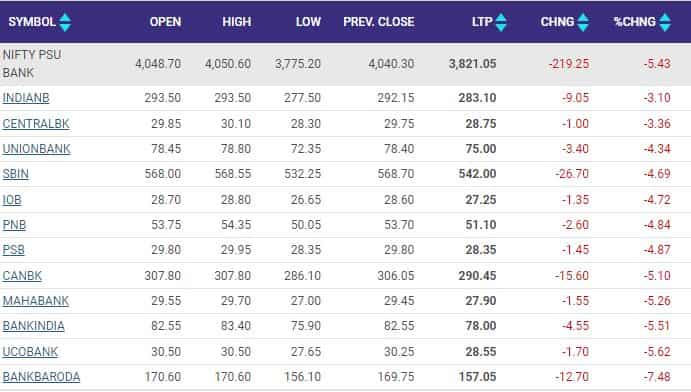Open the PNB stock link

(x=14, y=225)
